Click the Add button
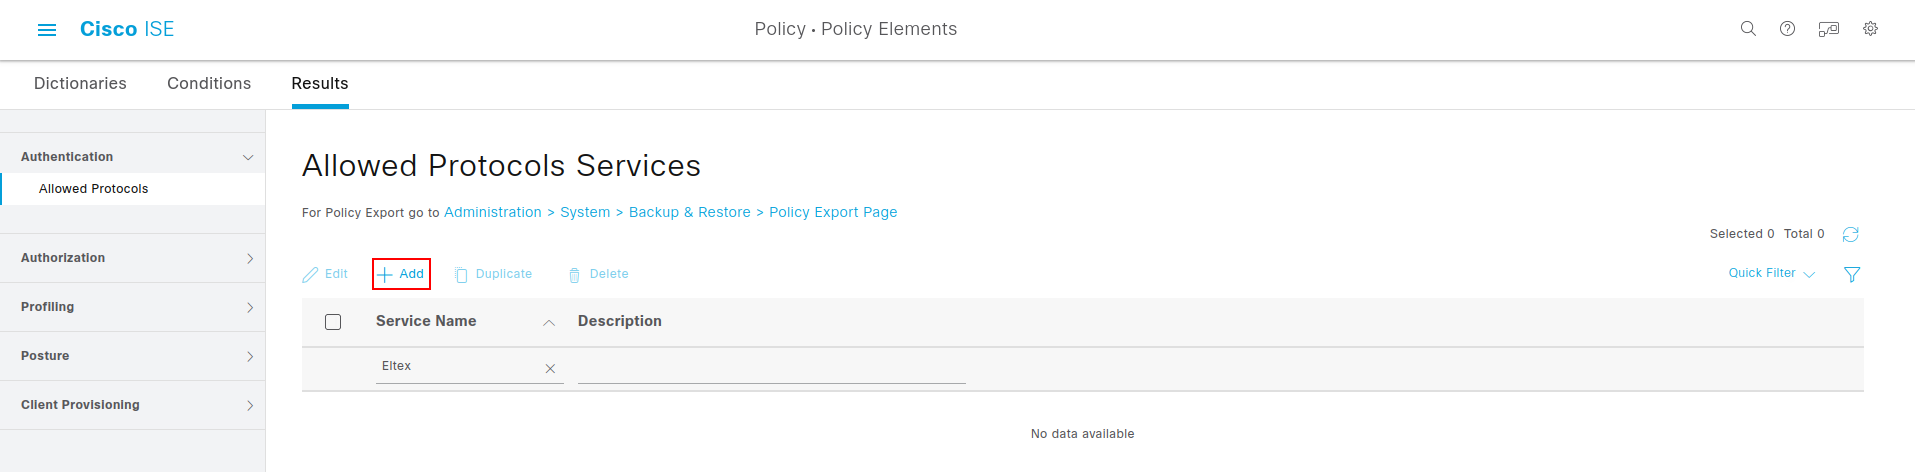Viewport: 1915px width, 472px height. [x=401, y=274]
